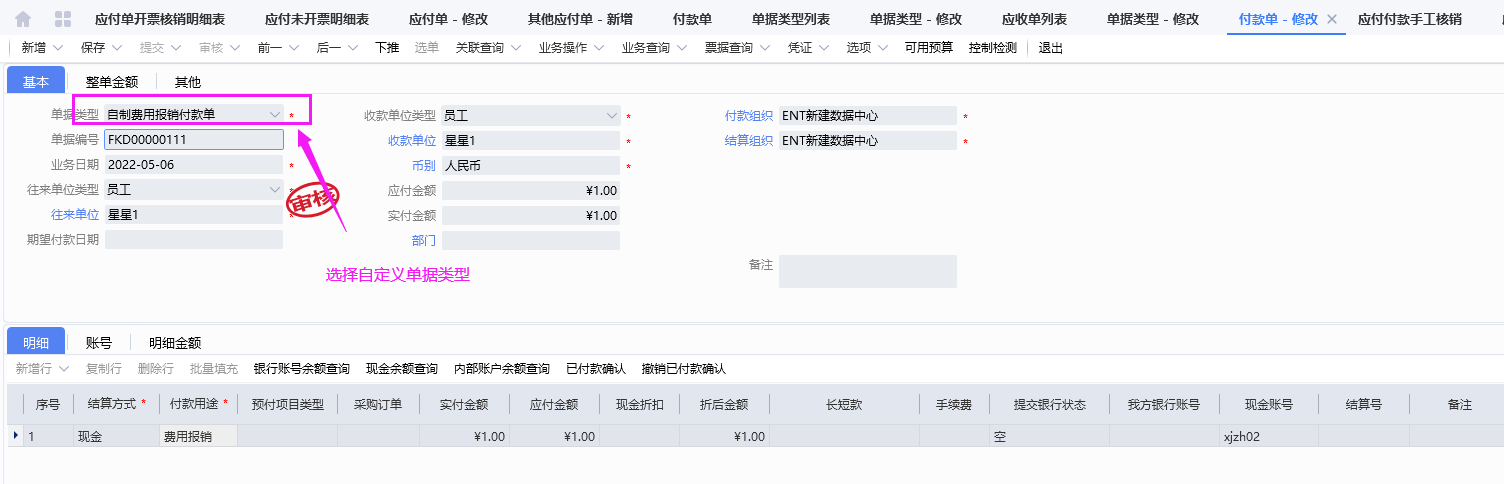The height and width of the screenshot is (484, 1504).
Task: Click the 单据编号 input field
Action: [x=193, y=140]
